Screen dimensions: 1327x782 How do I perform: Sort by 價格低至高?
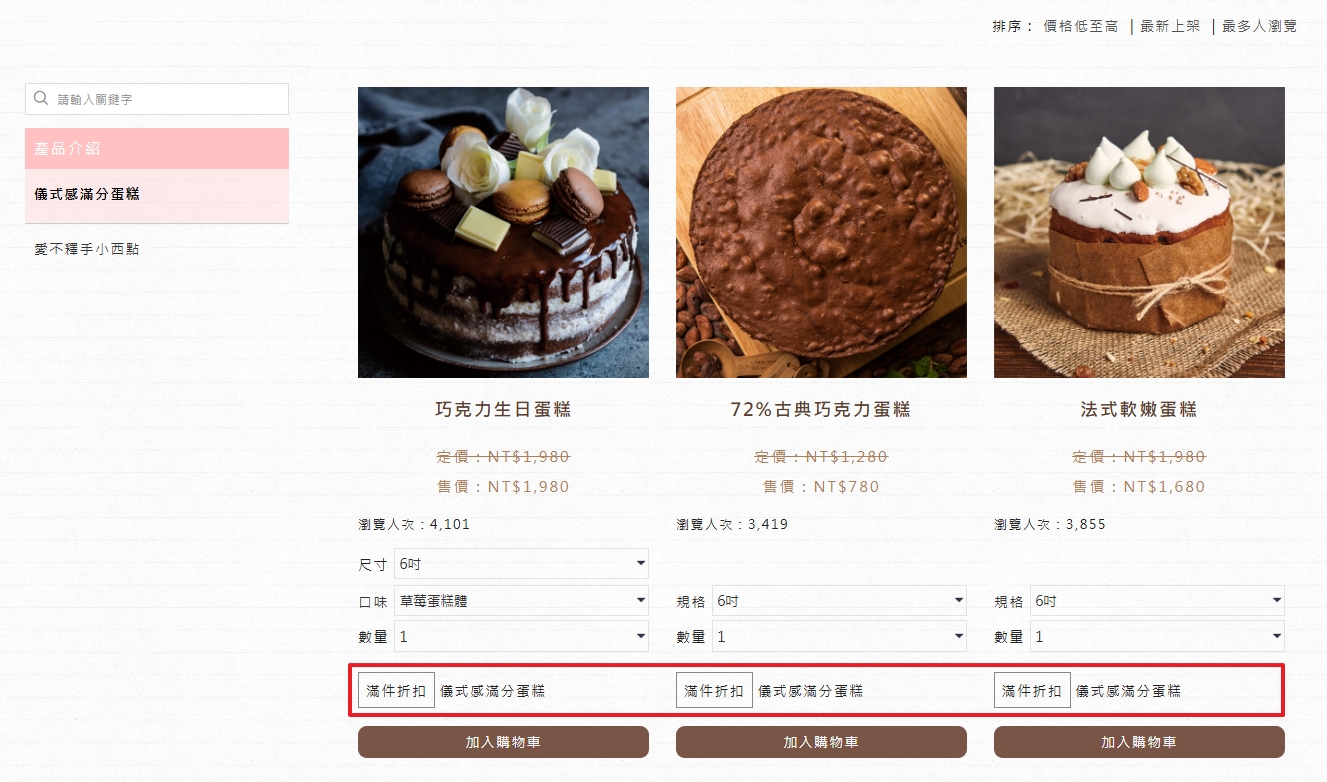pos(1080,27)
